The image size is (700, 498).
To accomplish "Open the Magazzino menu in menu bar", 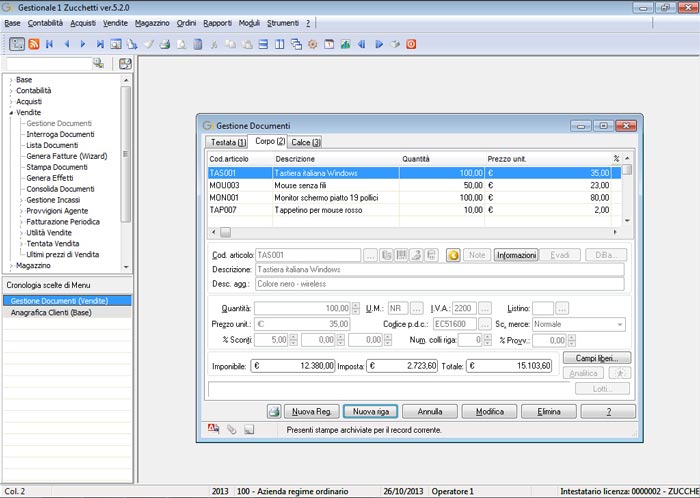I will click(152, 23).
